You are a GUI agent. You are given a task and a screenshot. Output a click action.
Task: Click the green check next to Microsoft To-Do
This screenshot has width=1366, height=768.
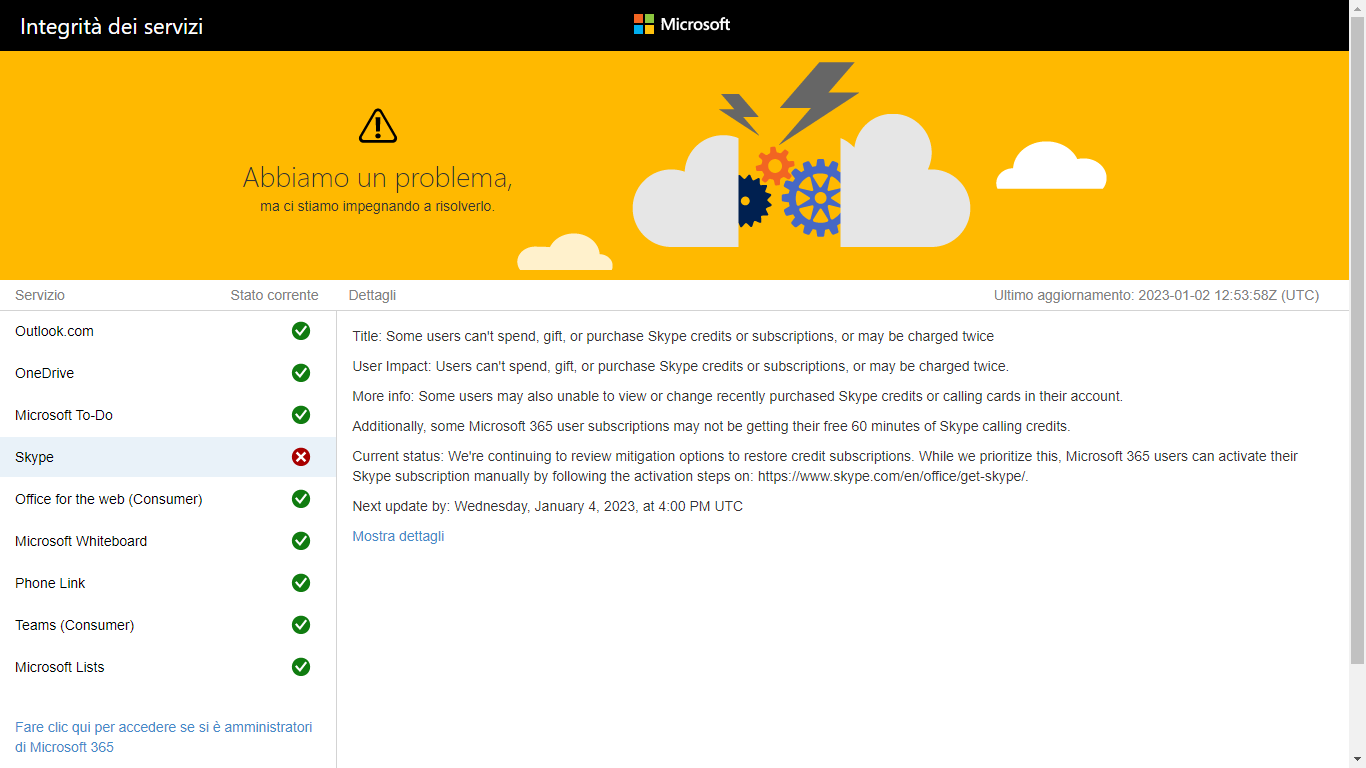(x=301, y=415)
